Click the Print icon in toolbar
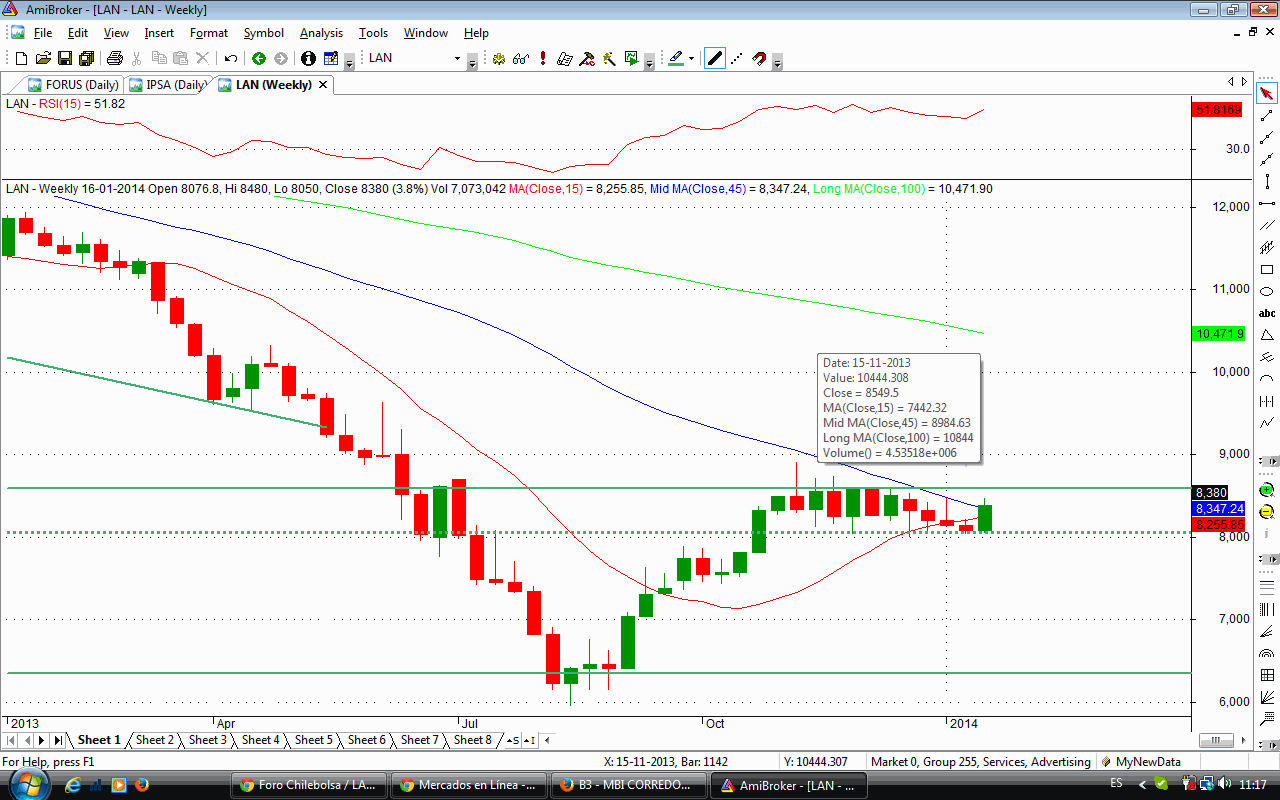This screenshot has height=800, width=1280. [115, 59]
